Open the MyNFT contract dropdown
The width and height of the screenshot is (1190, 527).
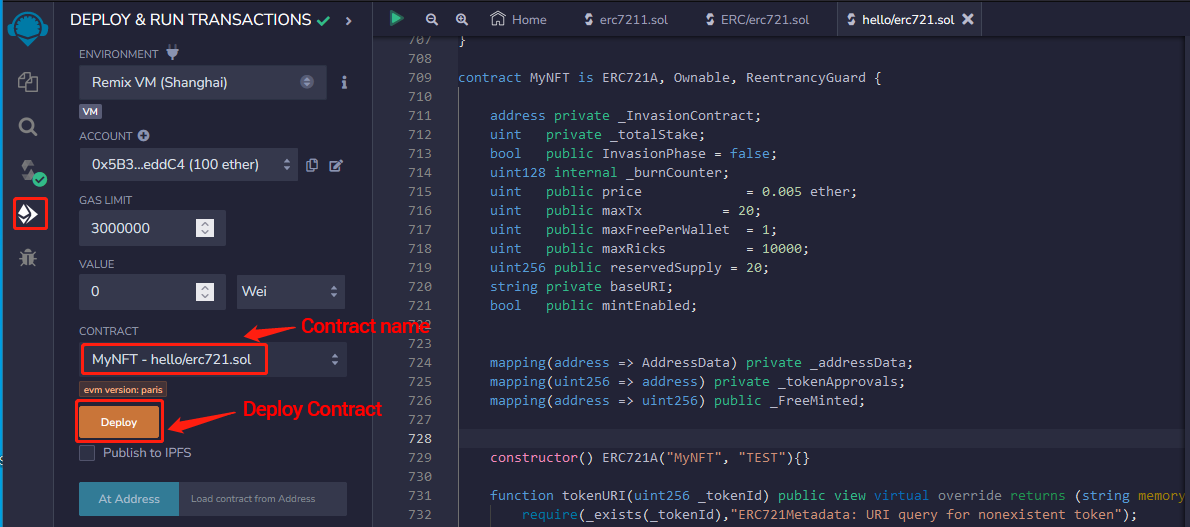pyautogui.click(x=212, y=359)
